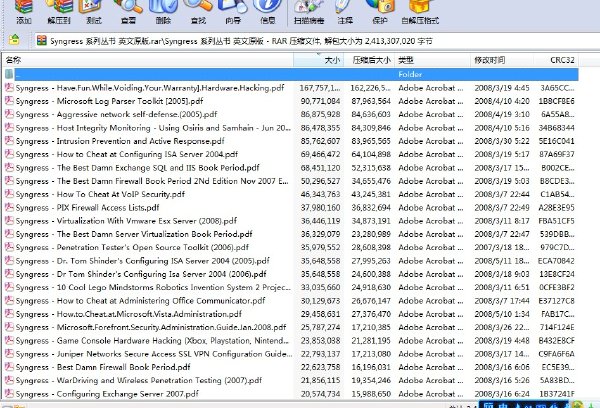Image resolution: width=600 pixels, height=408 pixels.
Task: Select Microsoft Log Parser Toolkit [2005].pdf
Action: [290, 101]
